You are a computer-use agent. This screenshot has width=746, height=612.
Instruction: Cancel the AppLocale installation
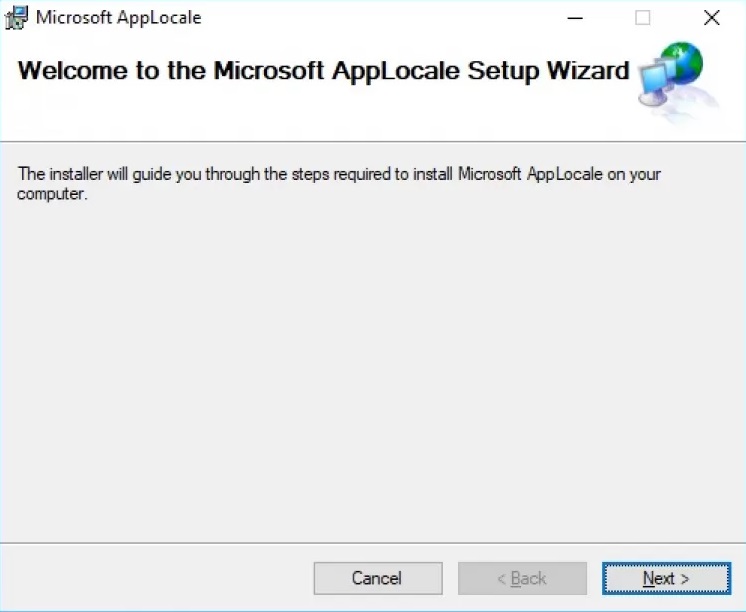[x=377, y=578]
